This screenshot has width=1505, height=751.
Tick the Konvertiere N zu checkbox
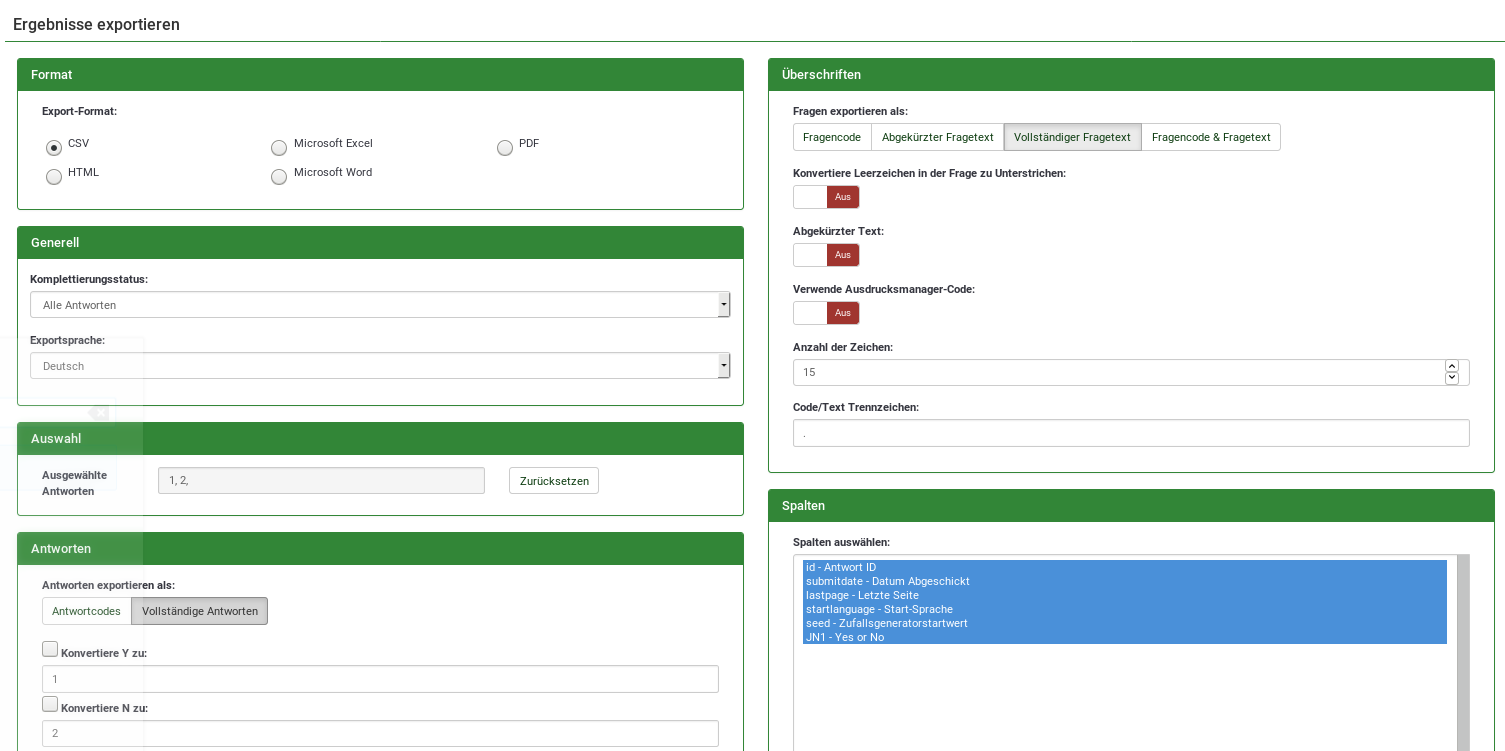pos(50,704)
